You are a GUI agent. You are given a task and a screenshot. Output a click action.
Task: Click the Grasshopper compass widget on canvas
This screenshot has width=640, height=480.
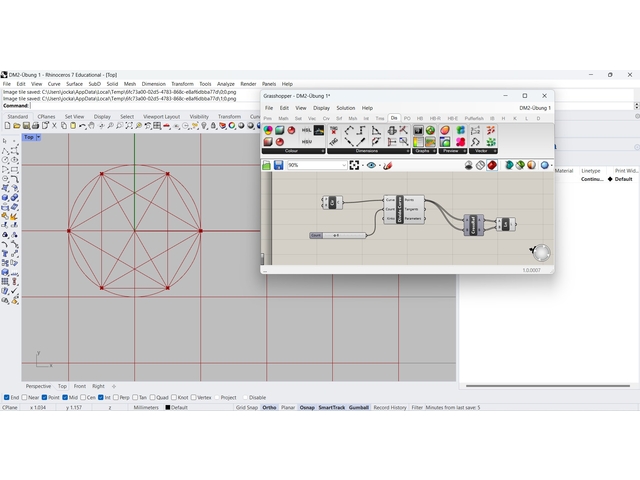point(540,252)
